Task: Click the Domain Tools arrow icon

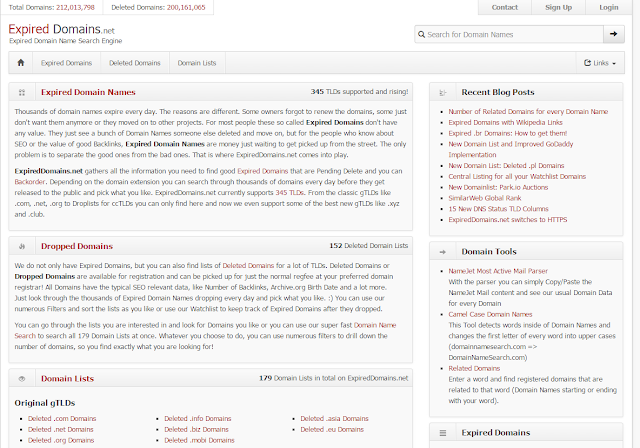Action: click(443, 252)
